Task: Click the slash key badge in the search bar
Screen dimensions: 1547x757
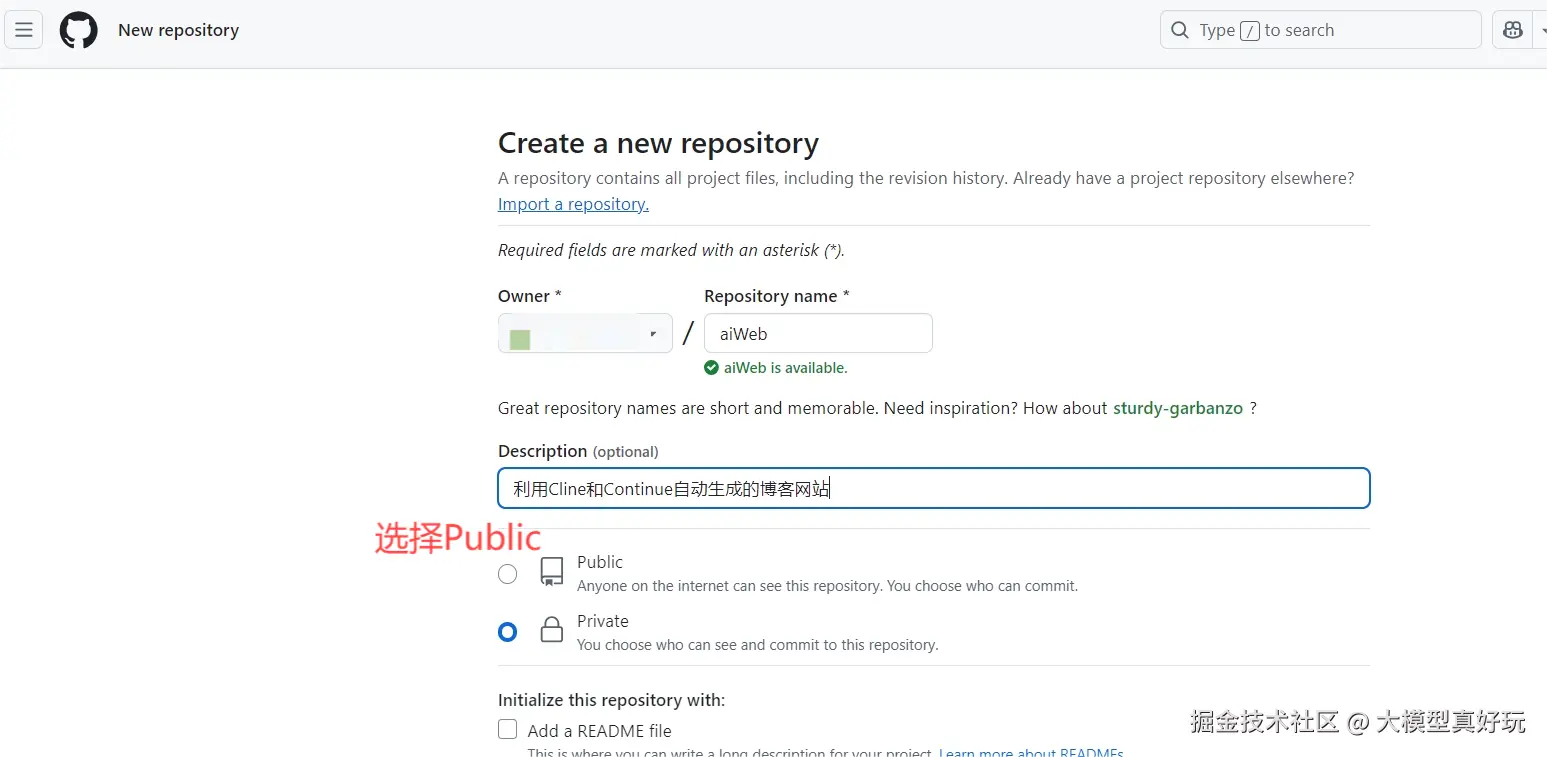Action: click(1250, 30)
